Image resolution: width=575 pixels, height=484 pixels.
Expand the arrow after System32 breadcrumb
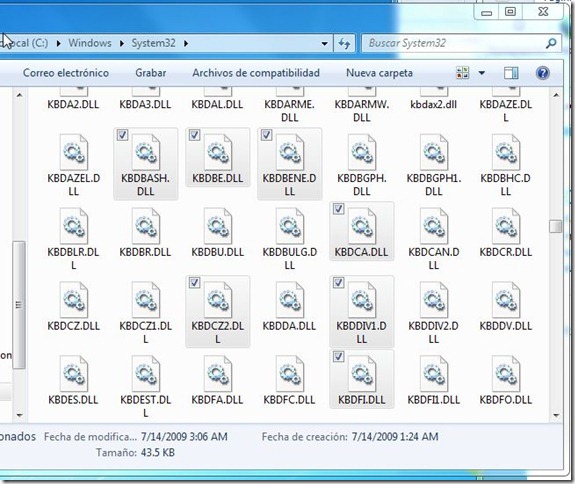(x=186, y=43)
